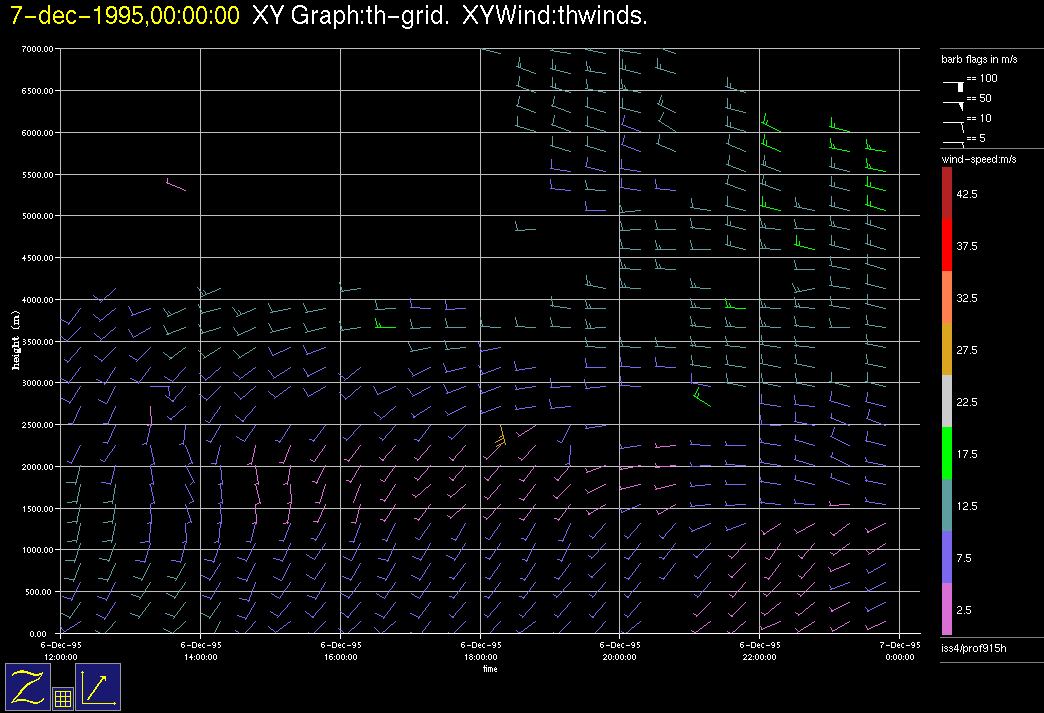Click the bright red 37.5 color swatch
1044x713 pixels.
click(x=947, y=245)
